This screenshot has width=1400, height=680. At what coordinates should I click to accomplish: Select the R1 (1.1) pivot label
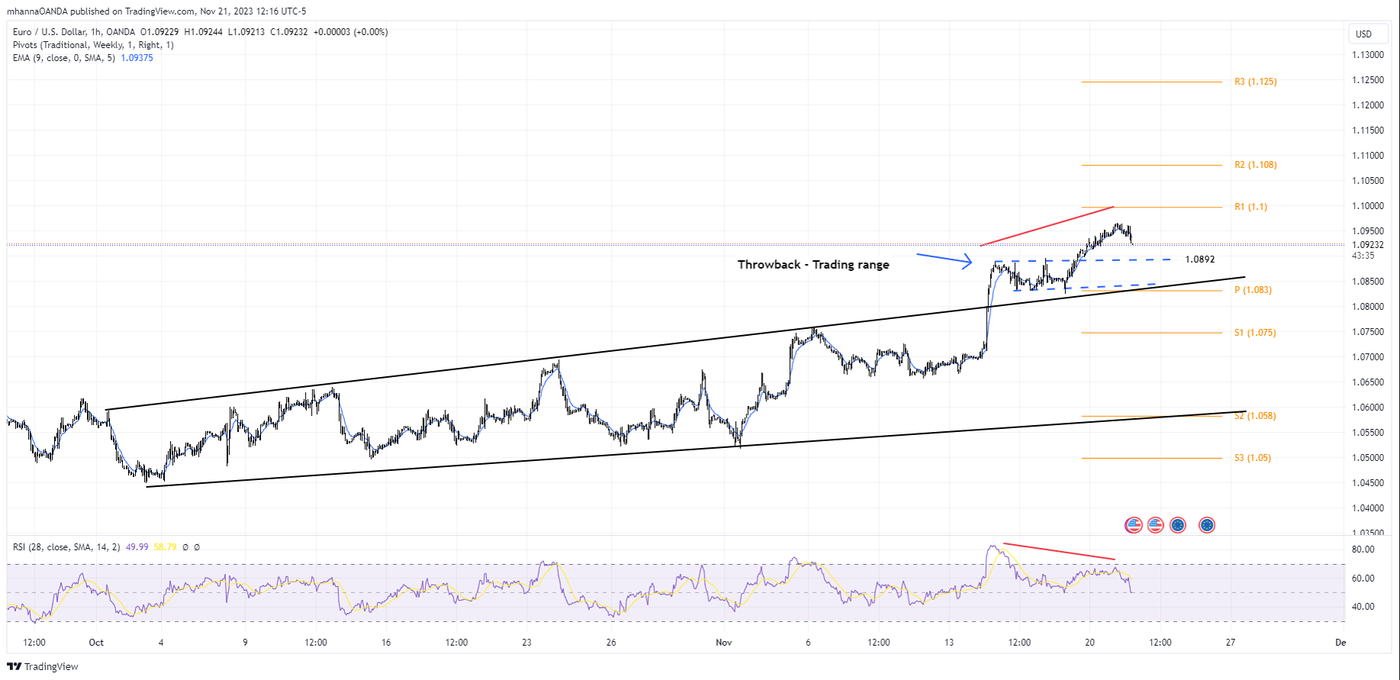[1249, 207]
